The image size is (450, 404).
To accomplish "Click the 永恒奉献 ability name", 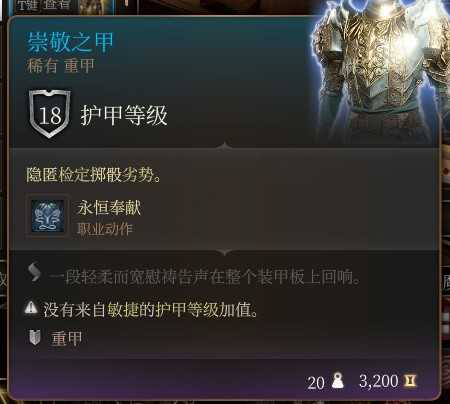I will tap(109, 208).
